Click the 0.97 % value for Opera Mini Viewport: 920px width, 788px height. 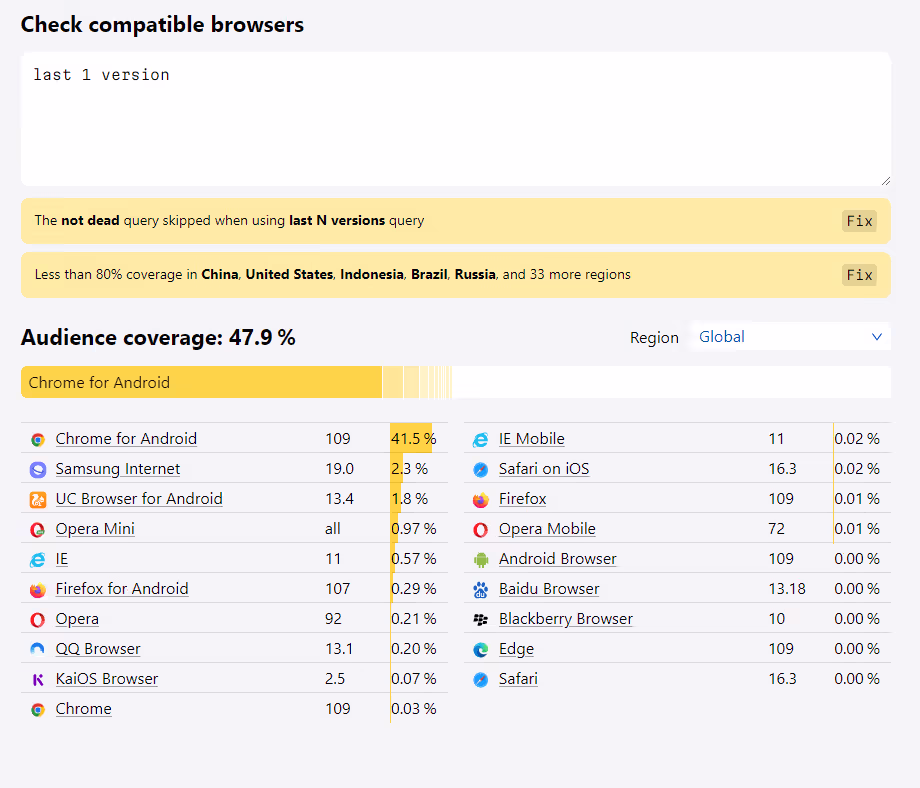pos(414,529)
